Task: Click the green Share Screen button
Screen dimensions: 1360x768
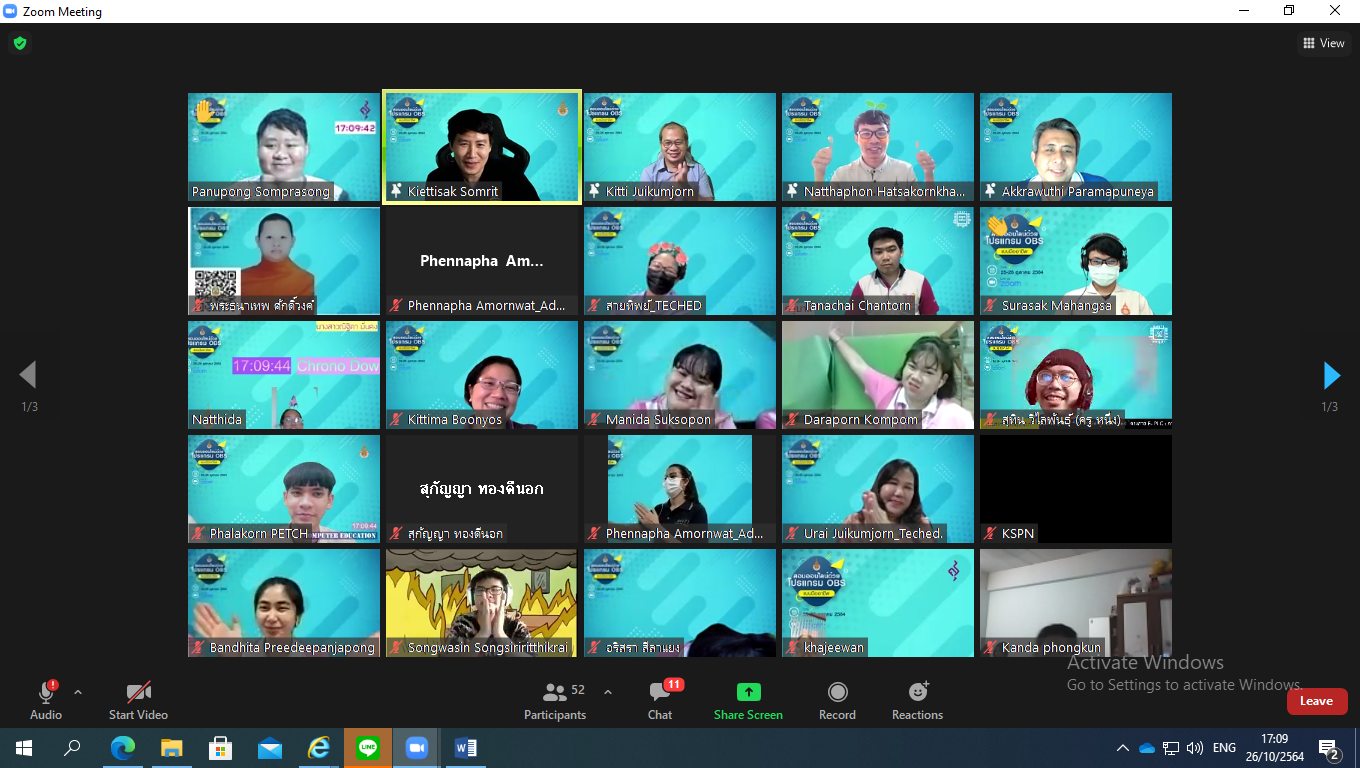Action: pyautogui.click(x=748, y=700)
